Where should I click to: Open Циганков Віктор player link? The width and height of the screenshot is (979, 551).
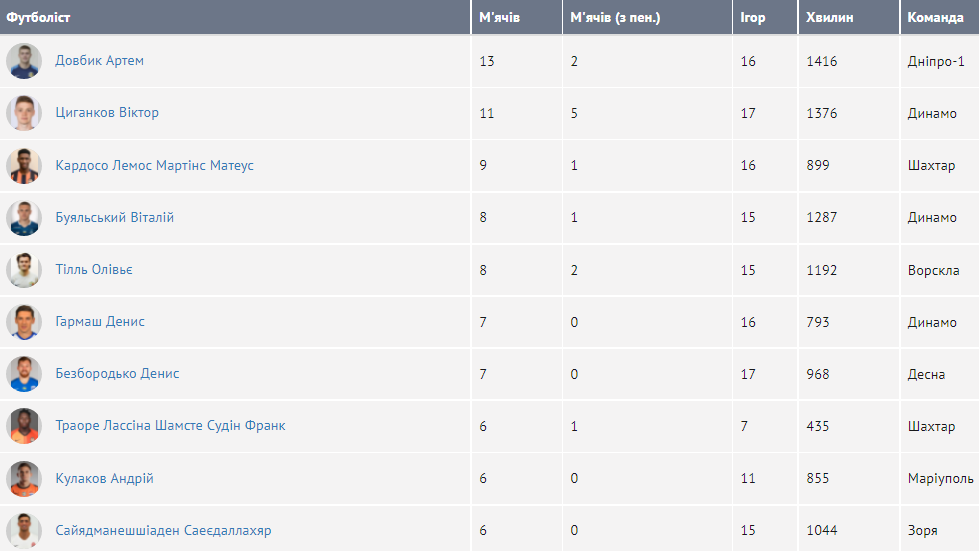pos(107,113)
